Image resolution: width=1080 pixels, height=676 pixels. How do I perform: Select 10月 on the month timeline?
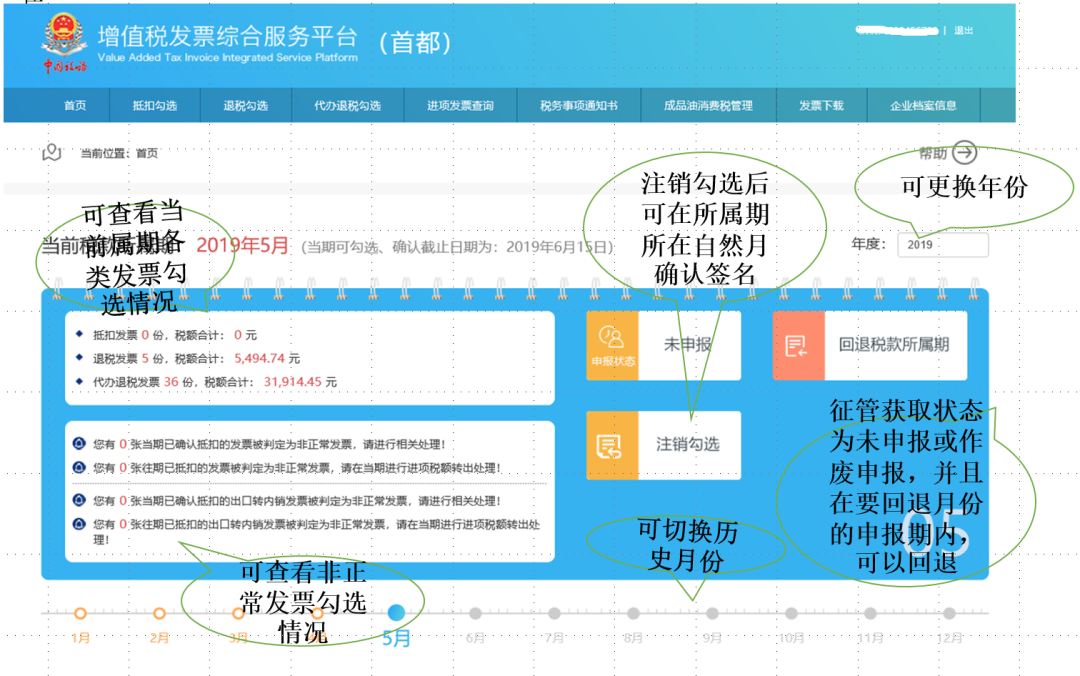(791, 613)
